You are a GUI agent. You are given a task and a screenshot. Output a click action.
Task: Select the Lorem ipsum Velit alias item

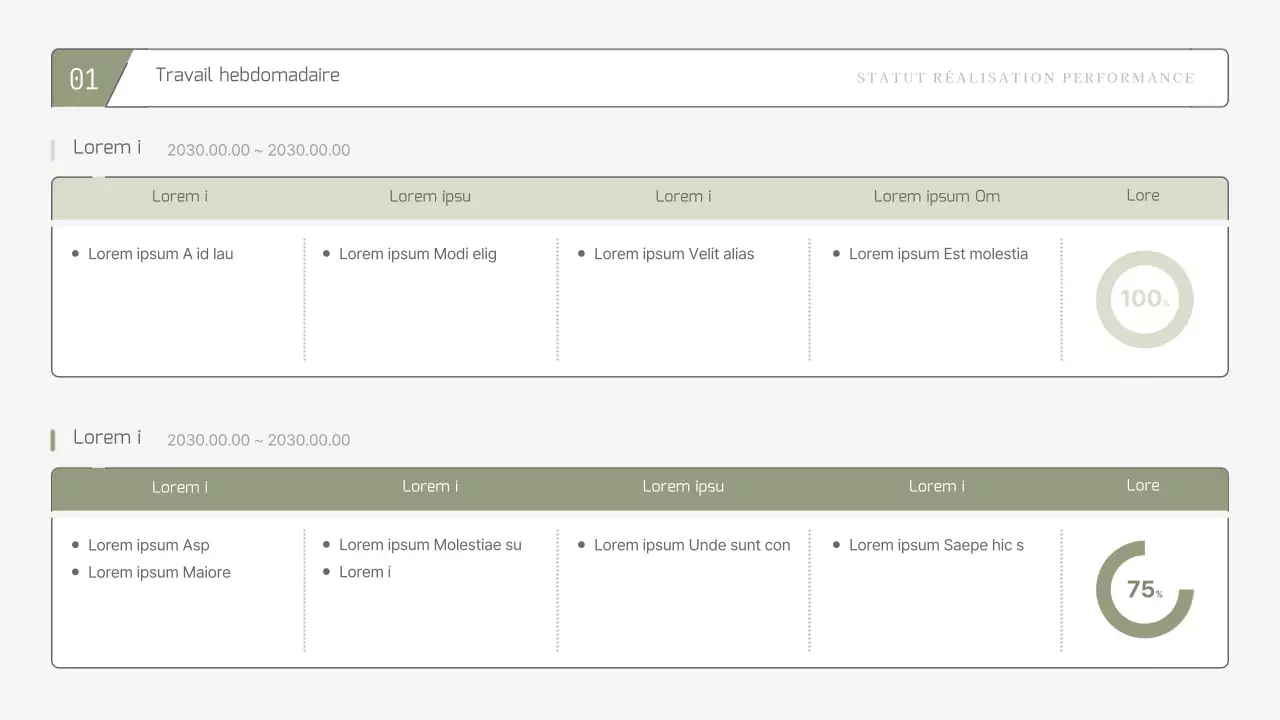(x=675, y=254)
